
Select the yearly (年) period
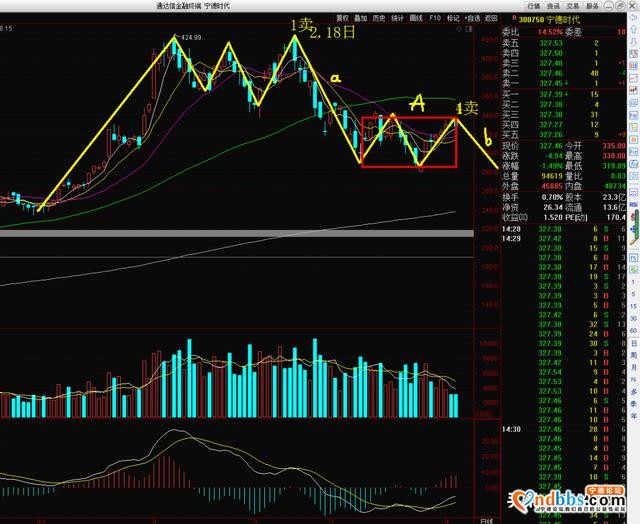click(633, 412)
